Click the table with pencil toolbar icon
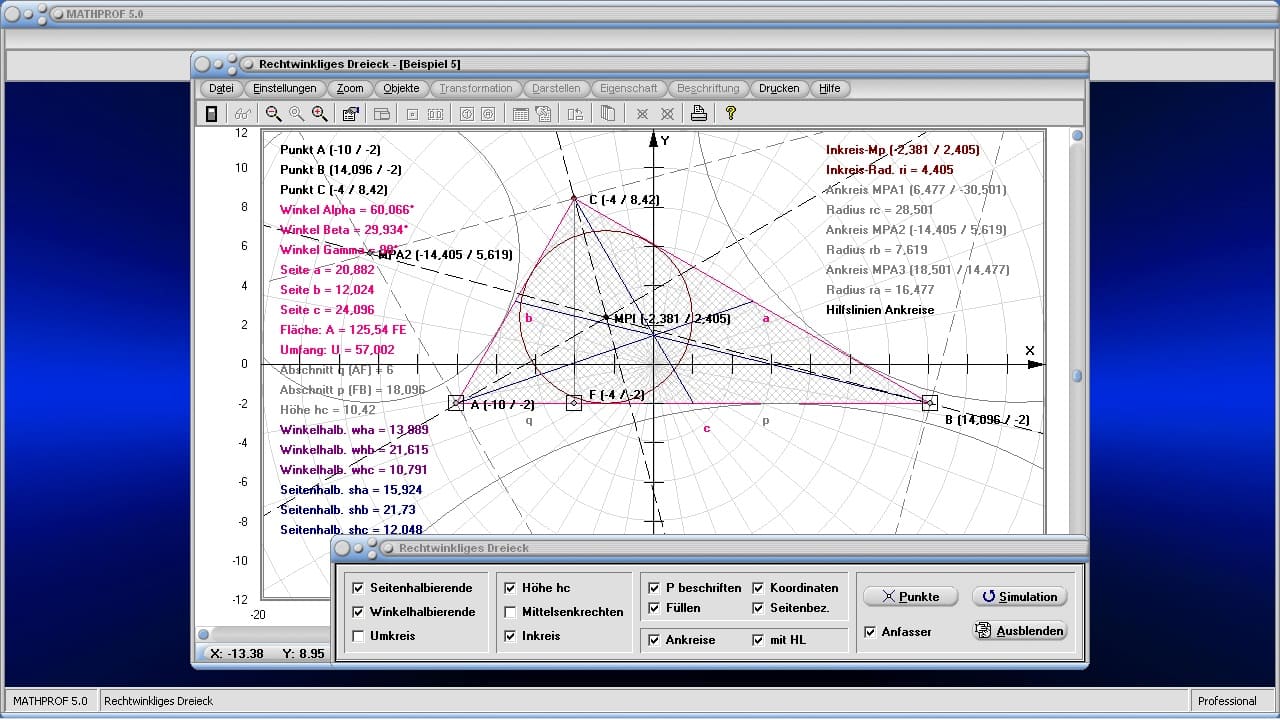This screenshot has height=720, width=1280. (544, 114)
